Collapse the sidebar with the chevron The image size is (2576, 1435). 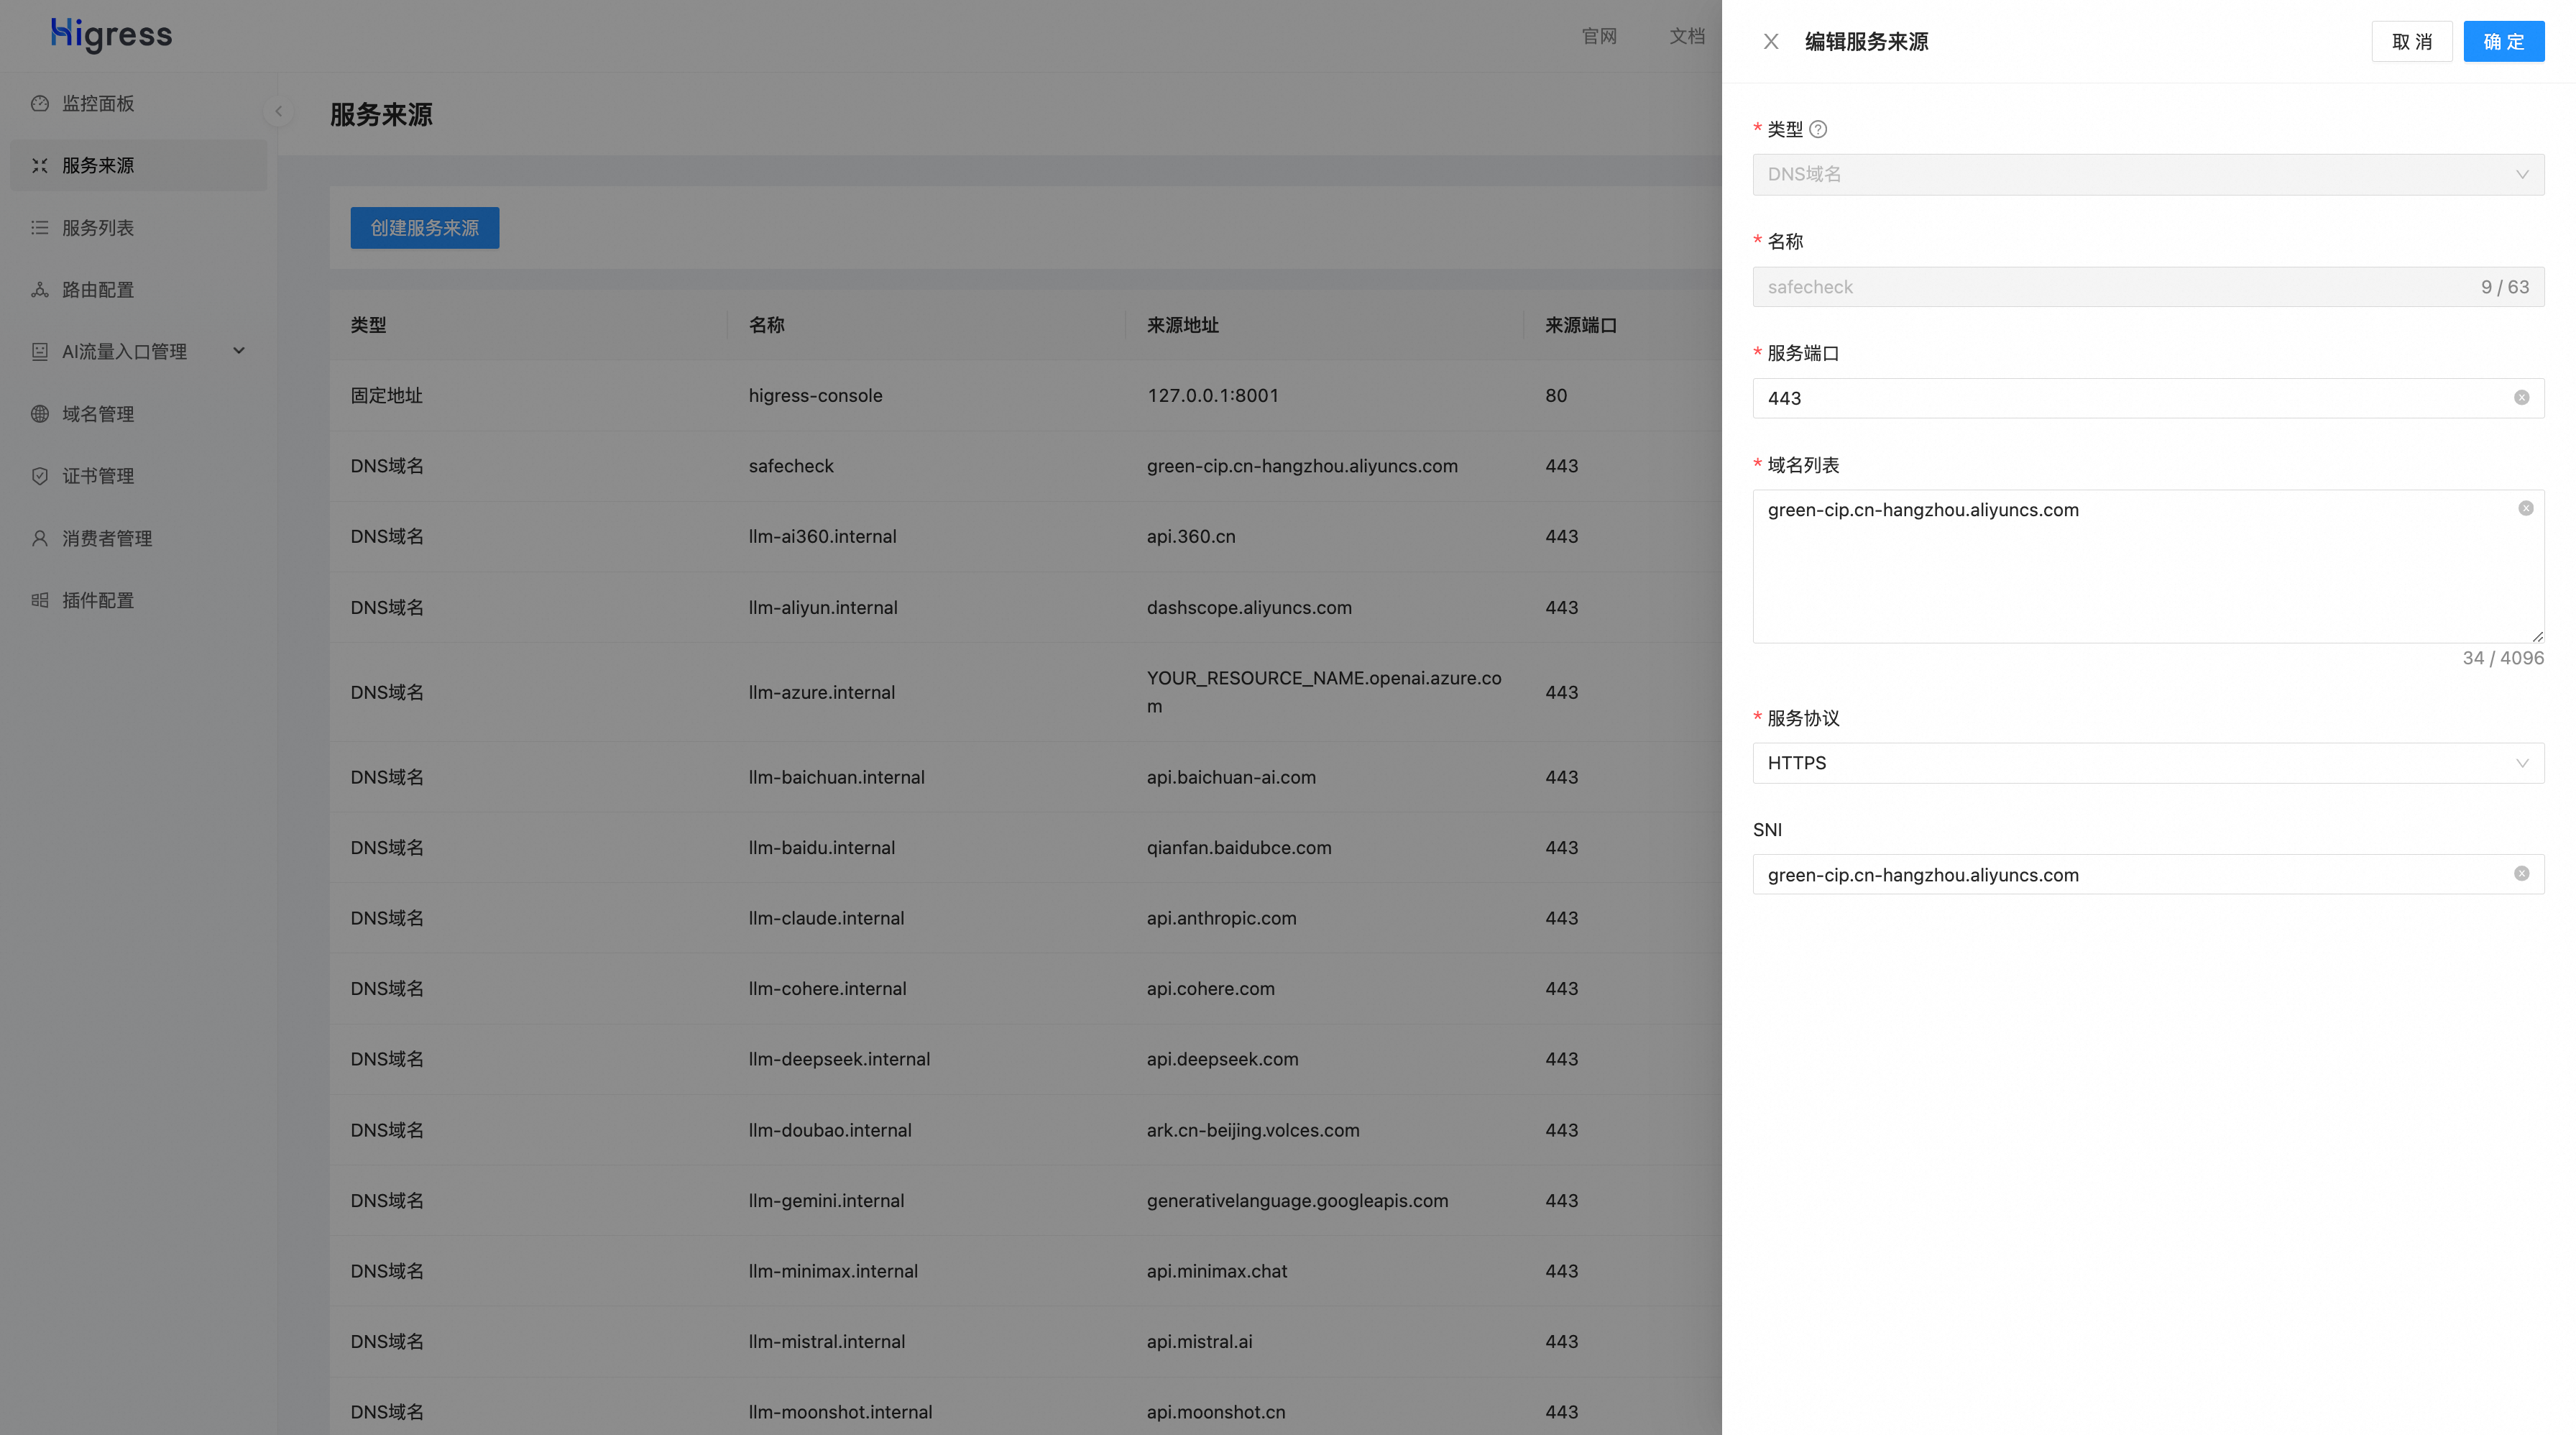pyautogui.click(x=279, y=111)
